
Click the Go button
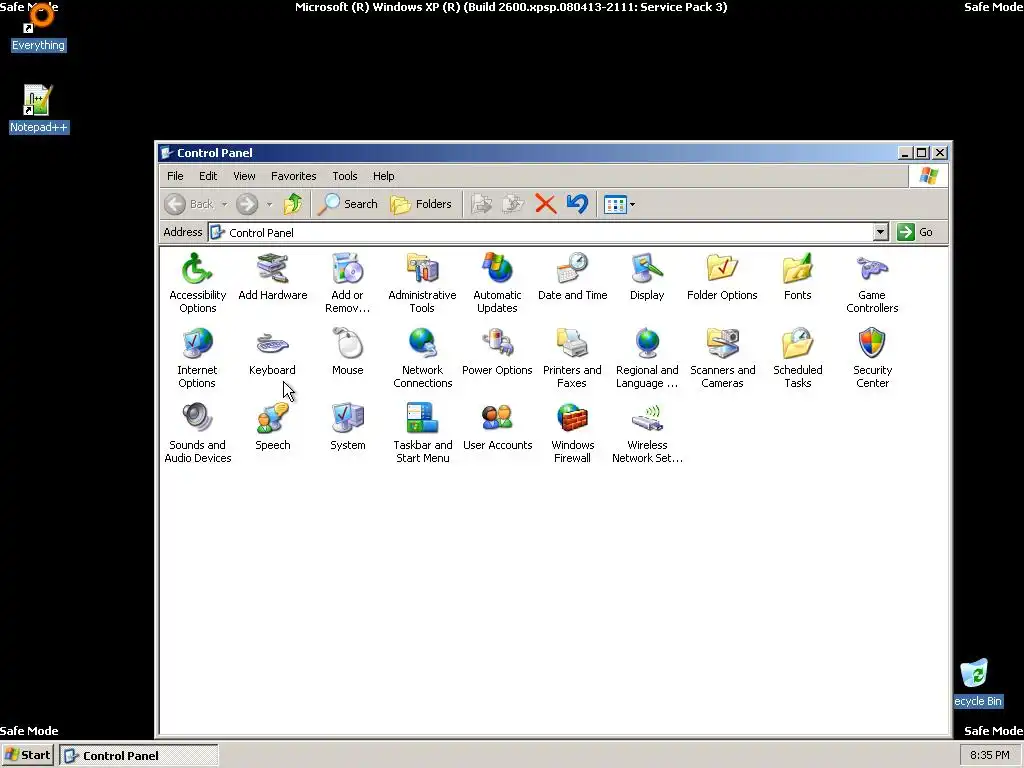pyautogui.click(x=916, y=232)
